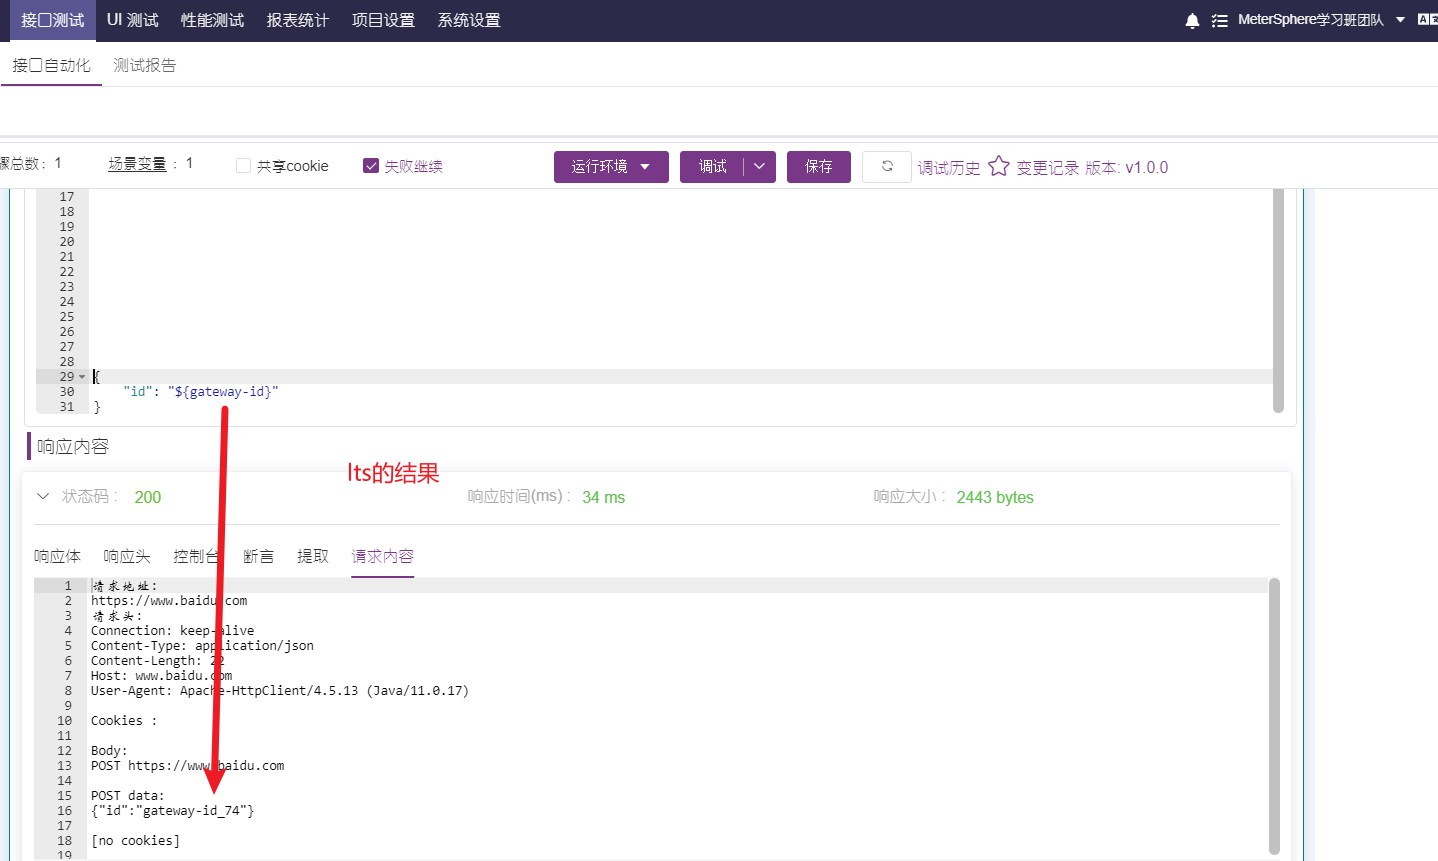Viewport: 1438px width, 861px height.
Task: Click the refresh icon beside 调试历史
Action: tap(887, 166)
